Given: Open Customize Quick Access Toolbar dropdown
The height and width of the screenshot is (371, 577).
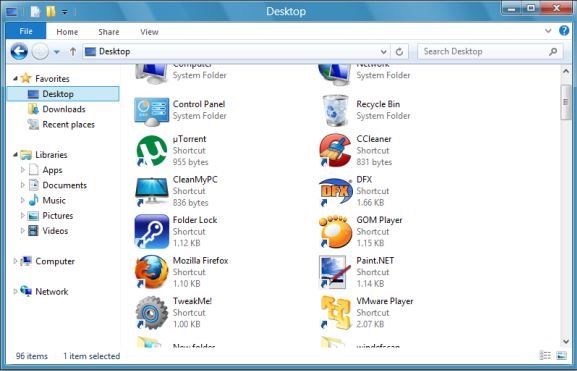Looking at the screenshot, I should coord(64,12).
